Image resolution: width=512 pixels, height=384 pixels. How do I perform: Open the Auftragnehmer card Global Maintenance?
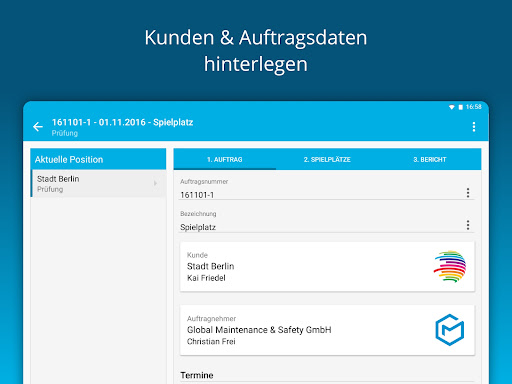tap(327, 330)
